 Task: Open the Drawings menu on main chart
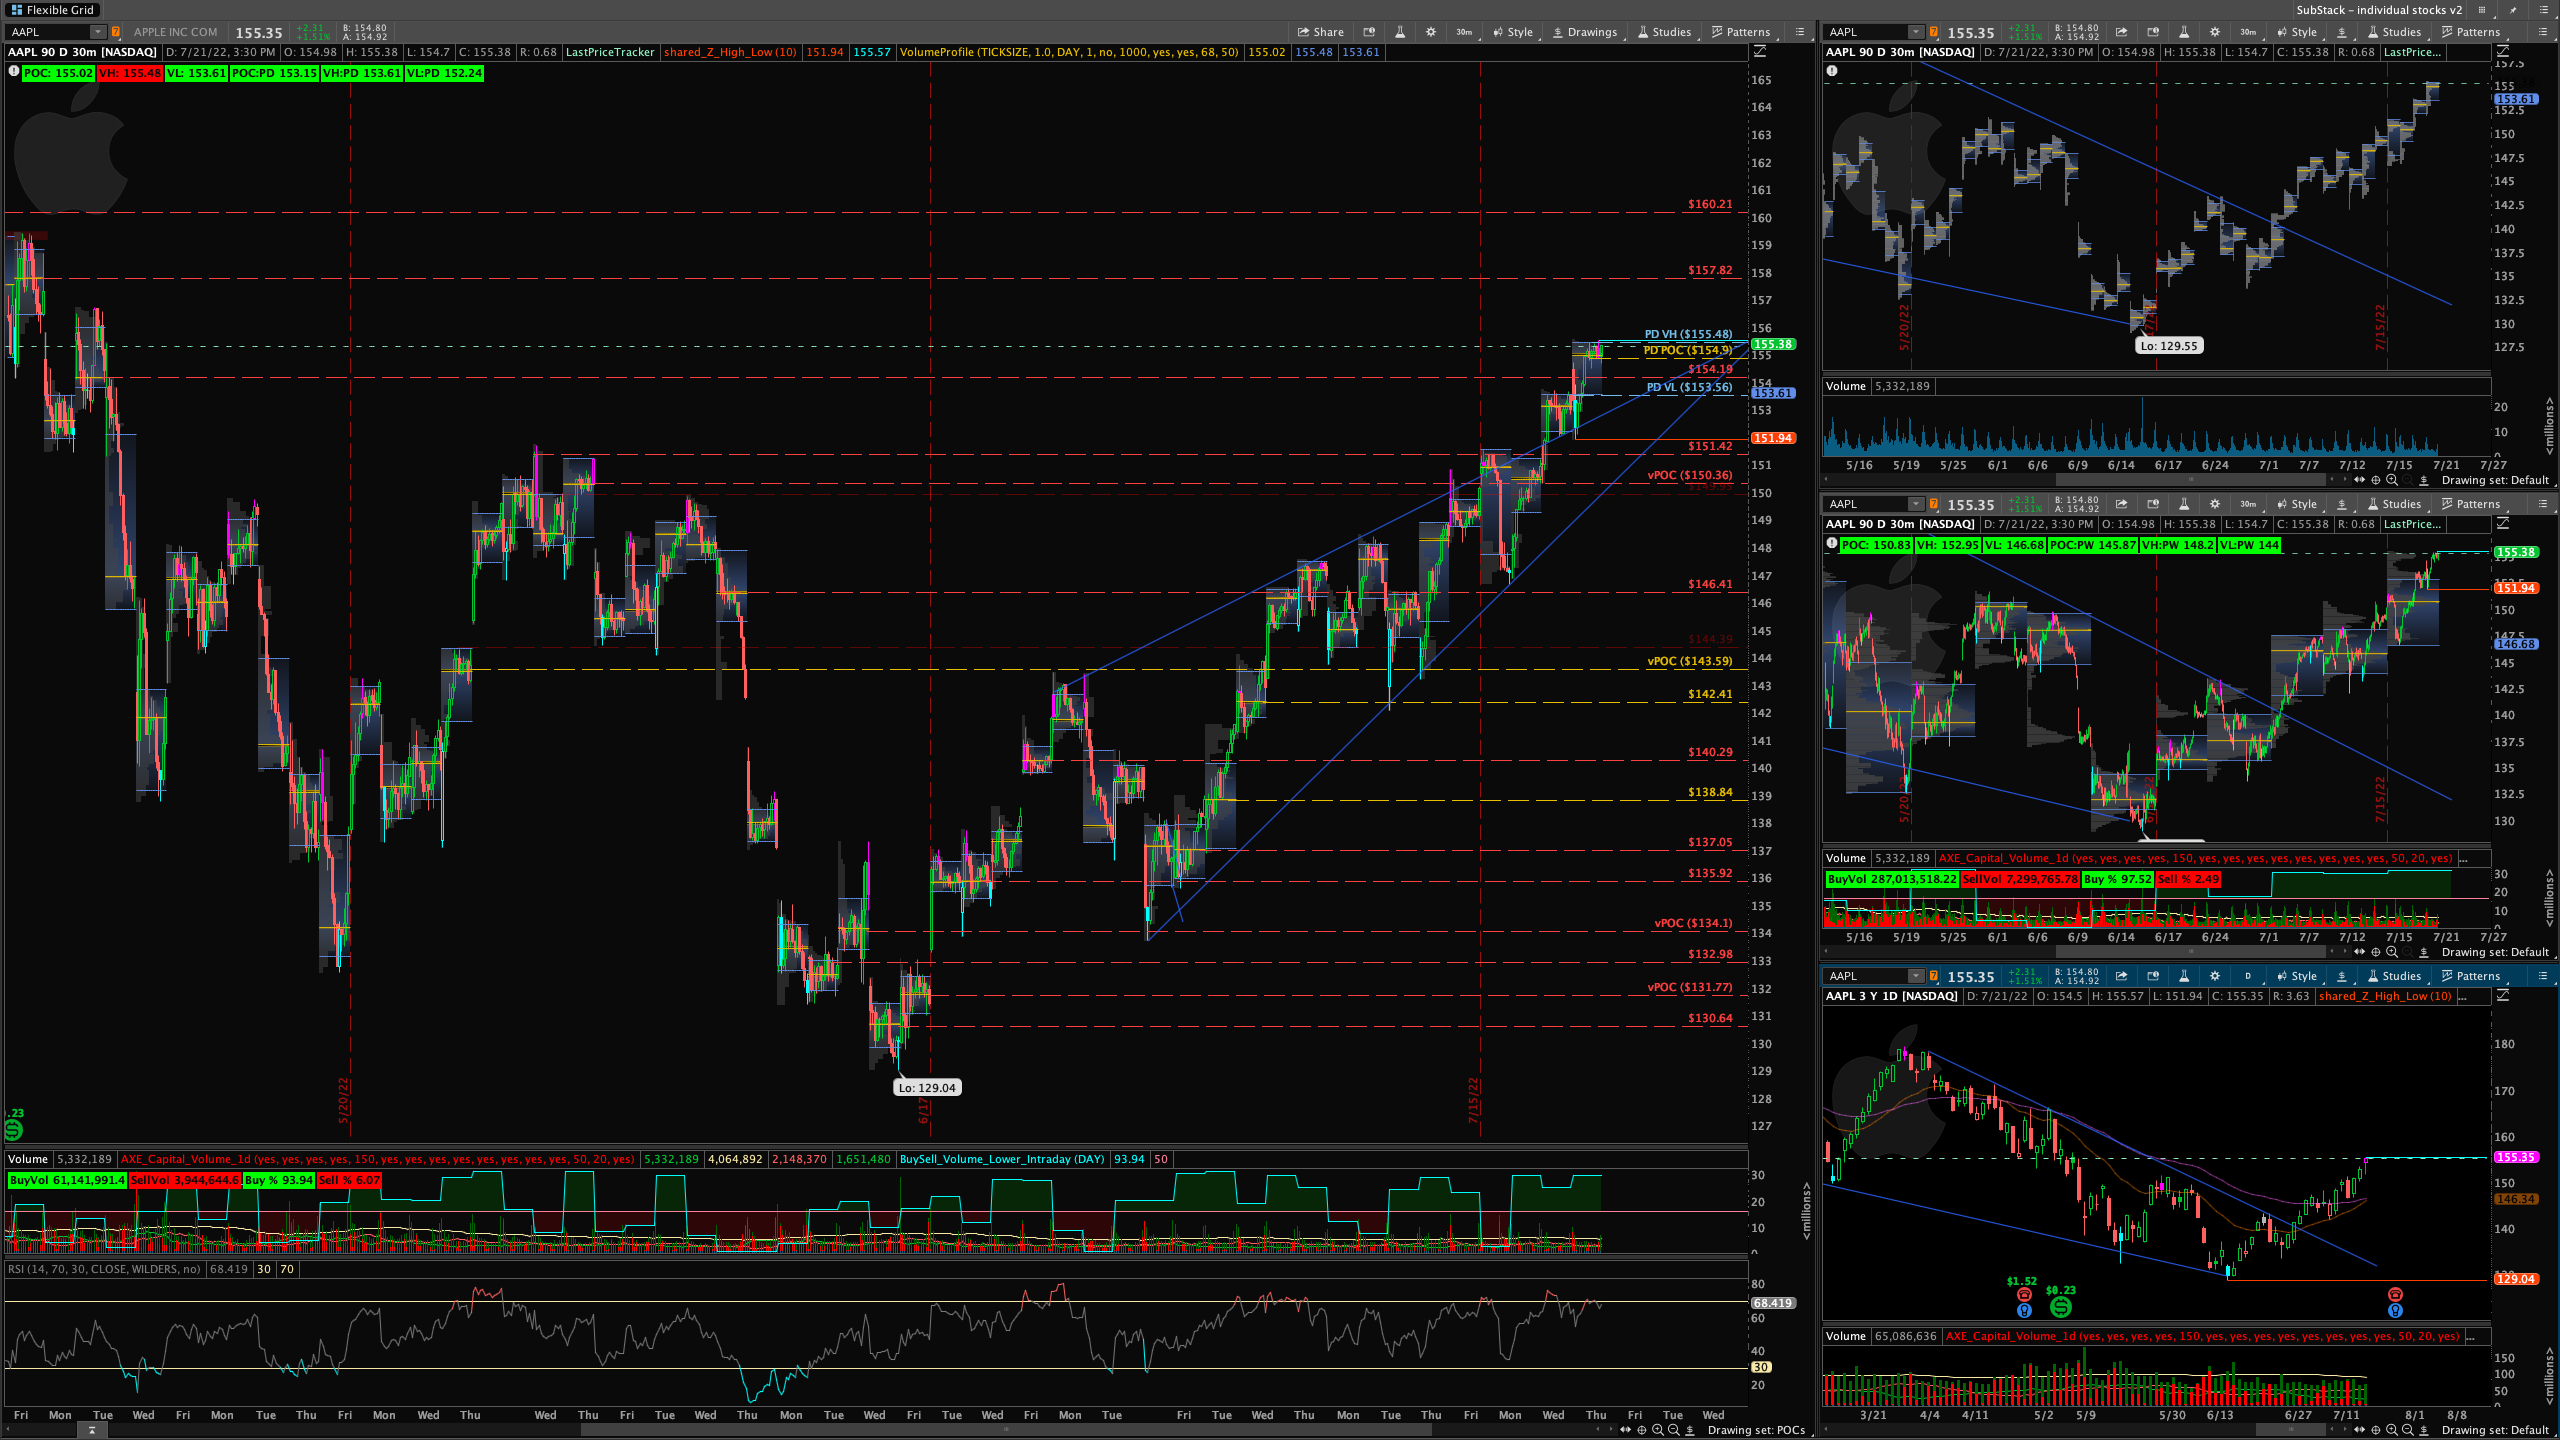(x=1585, y=32)
